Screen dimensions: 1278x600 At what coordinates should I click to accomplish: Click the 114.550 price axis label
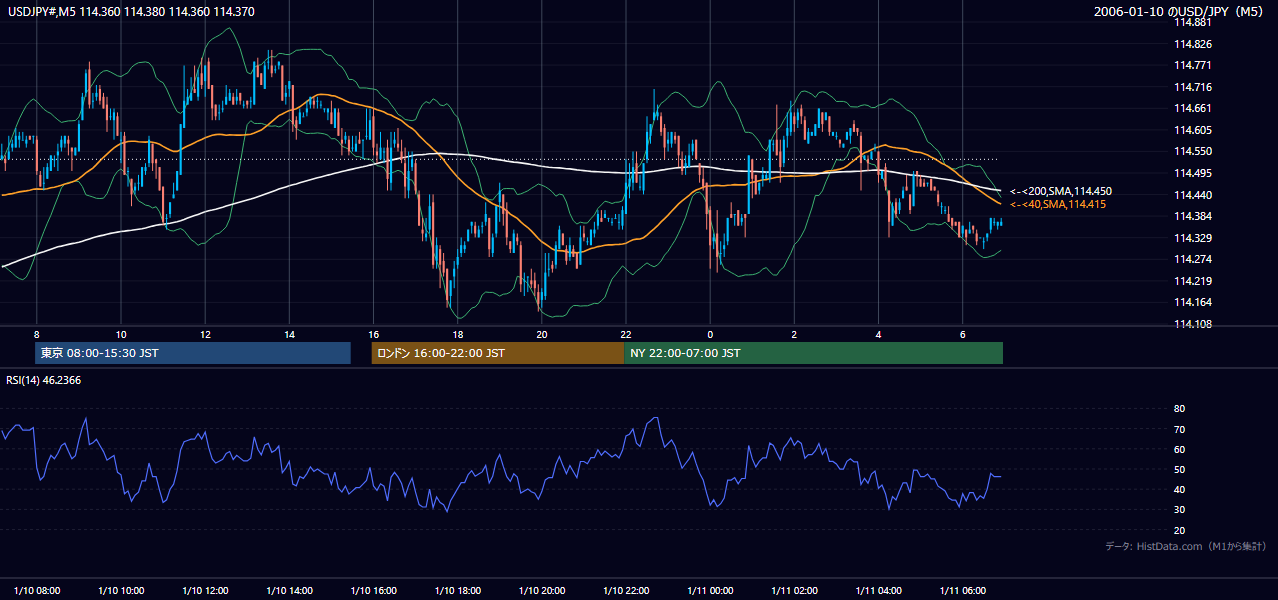[x=1192, y=151]
